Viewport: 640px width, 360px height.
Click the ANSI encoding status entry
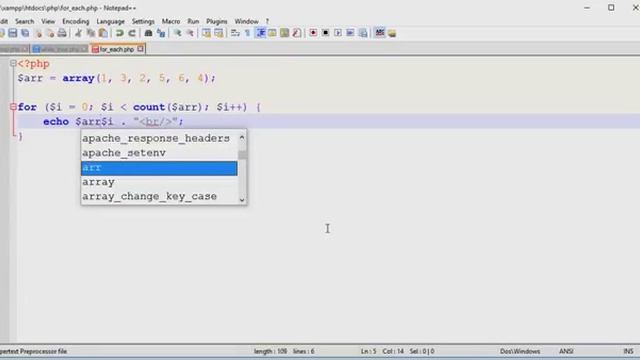[566, 351]
